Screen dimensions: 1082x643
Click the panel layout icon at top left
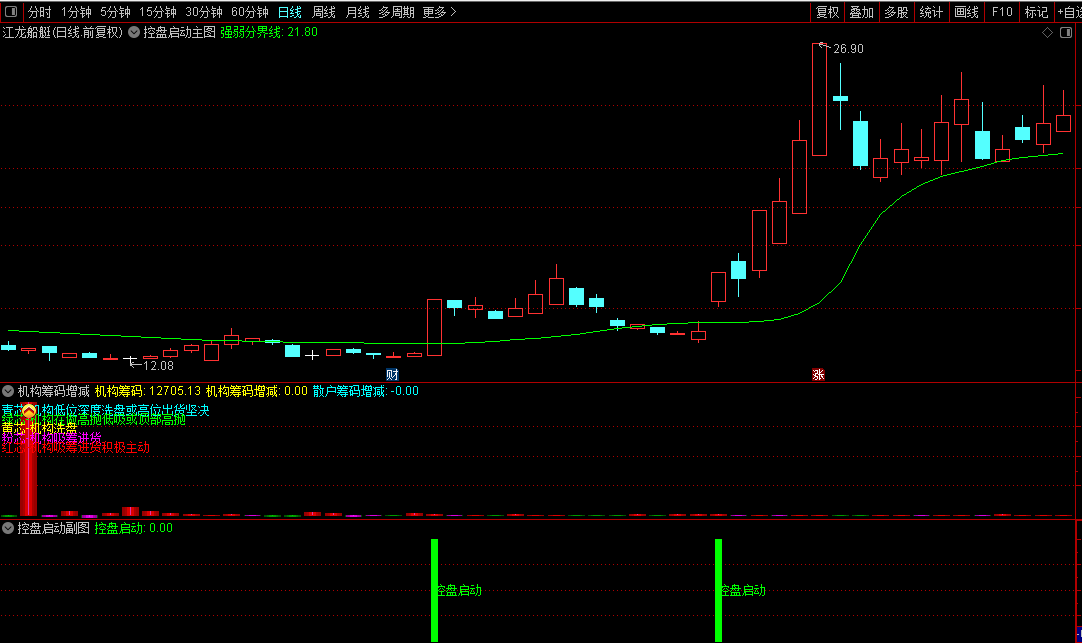coord(11,12)
